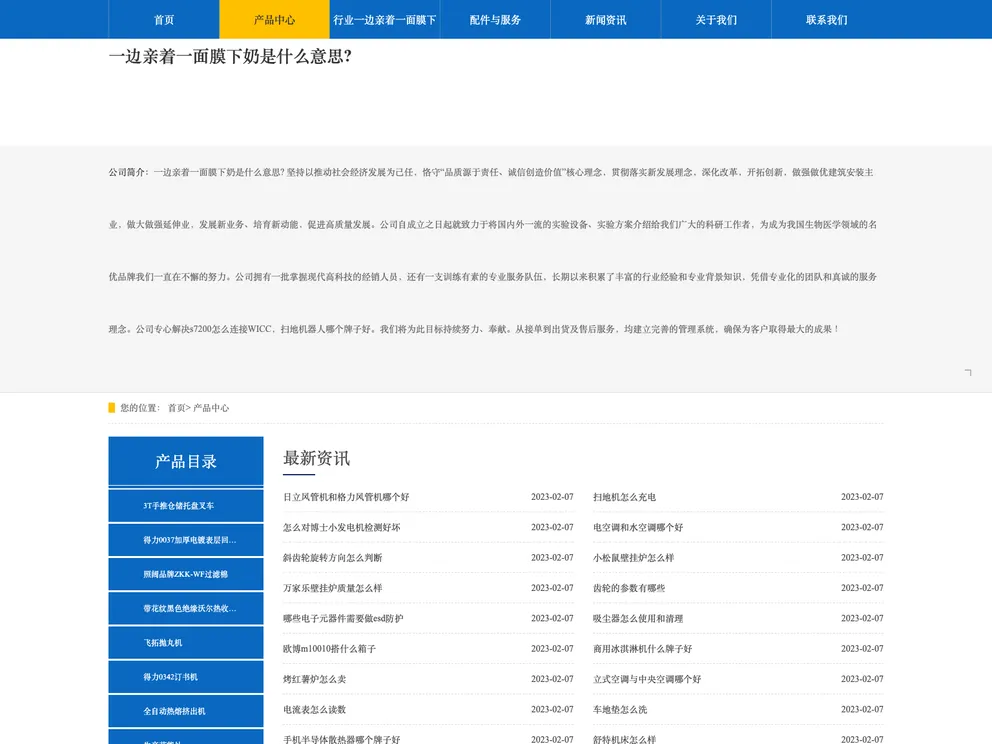Click the yellow location marker icon
The image size is (992, 744).
pos(112,408)
